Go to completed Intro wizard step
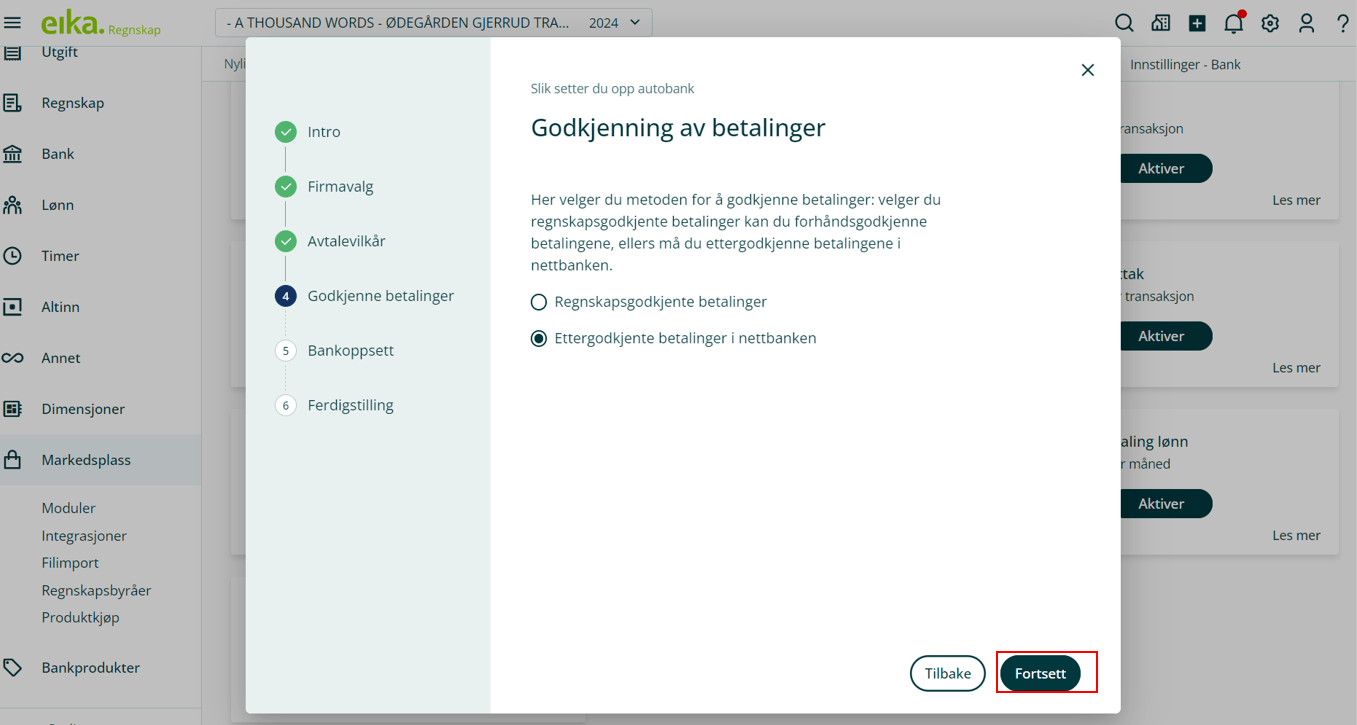 click(323, 132)
